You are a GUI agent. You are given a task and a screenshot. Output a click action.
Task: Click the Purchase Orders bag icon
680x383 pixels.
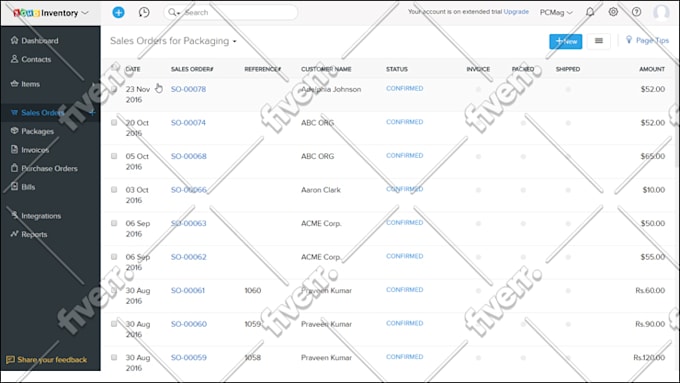tap(14, 168)
